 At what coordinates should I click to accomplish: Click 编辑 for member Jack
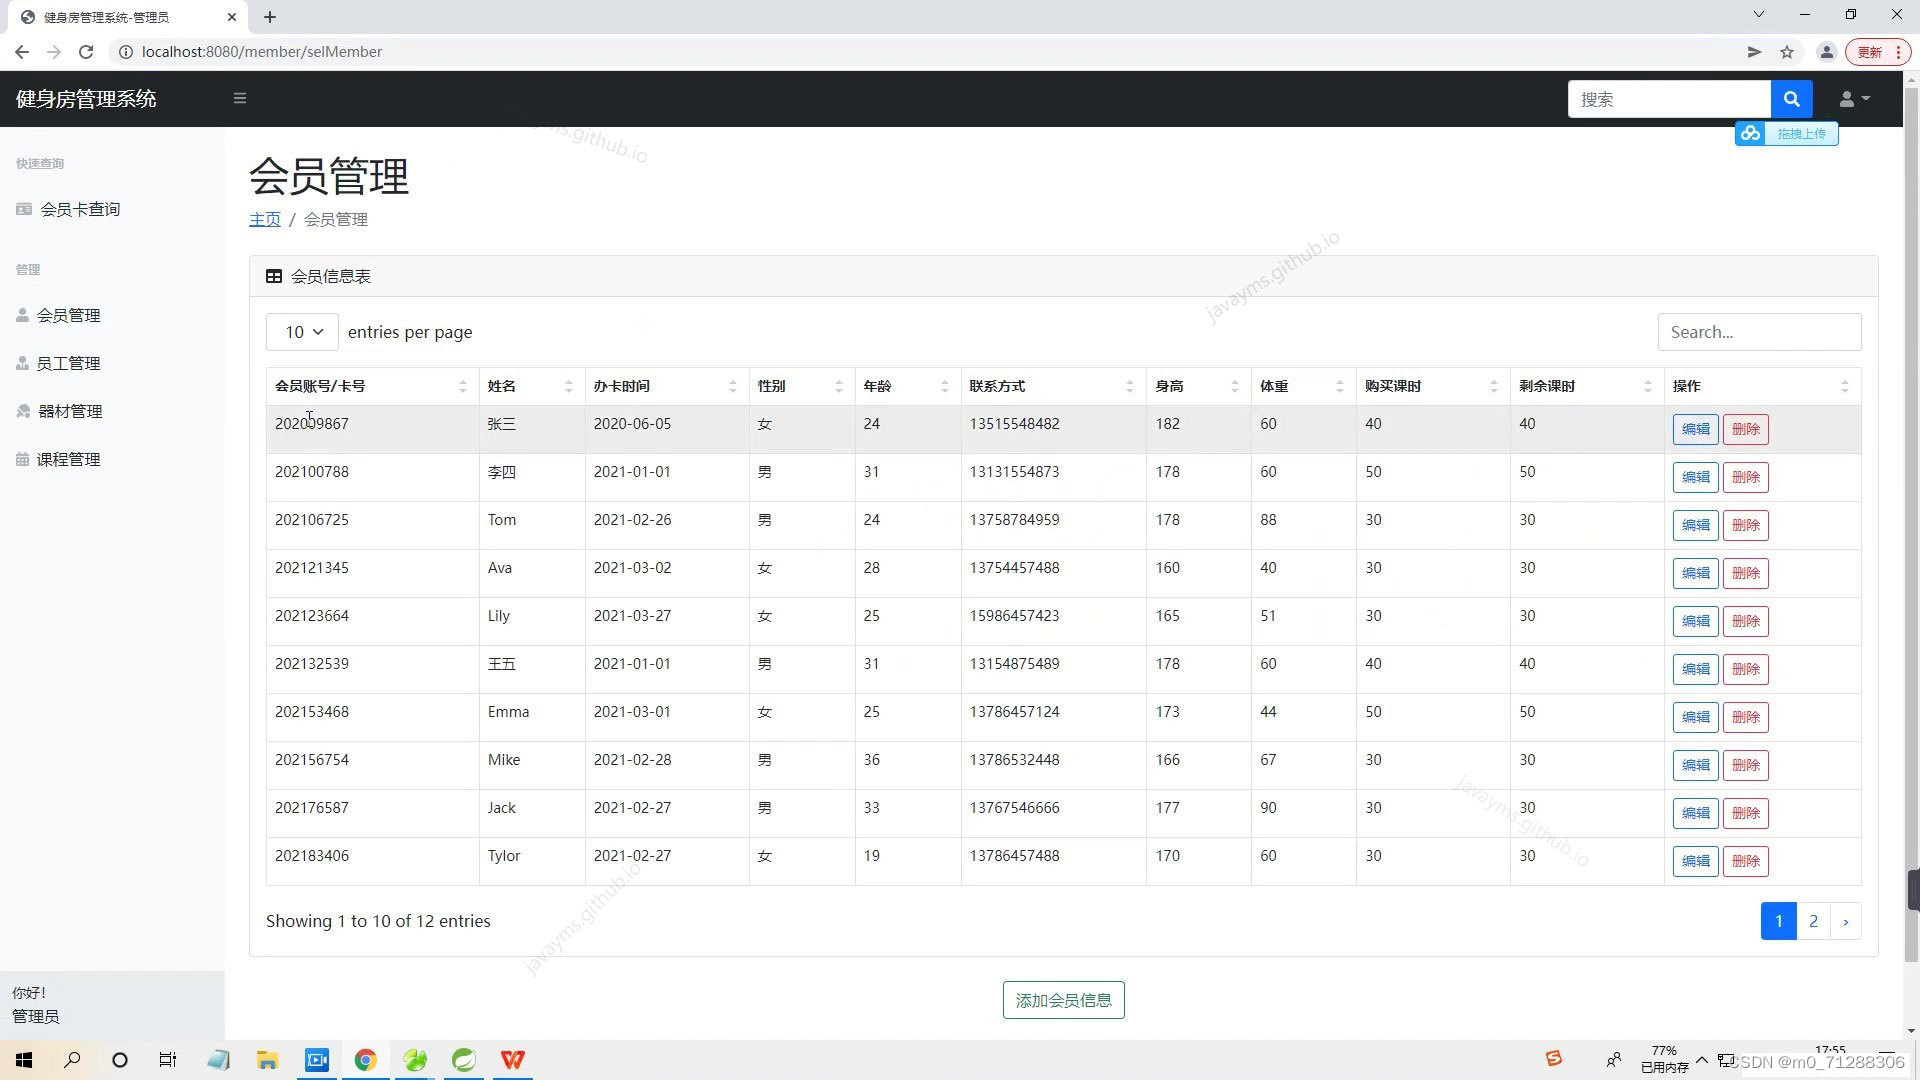[1695, 813]
